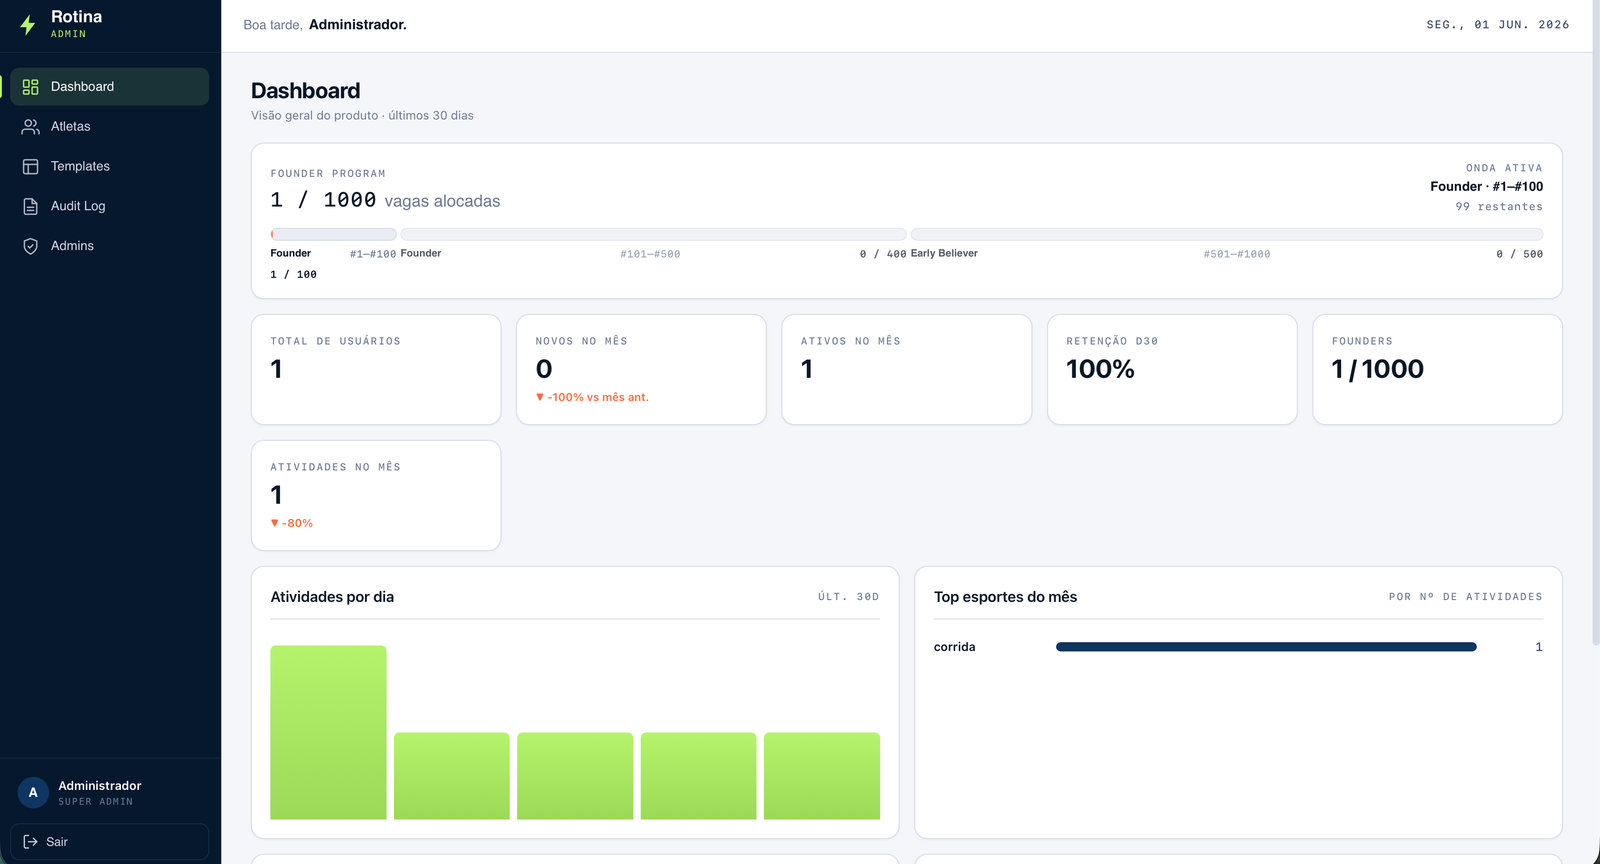Screen dimensions: 1600x864
Task: Click the Rotina lightning bolt logo
Action: point(28,25)
